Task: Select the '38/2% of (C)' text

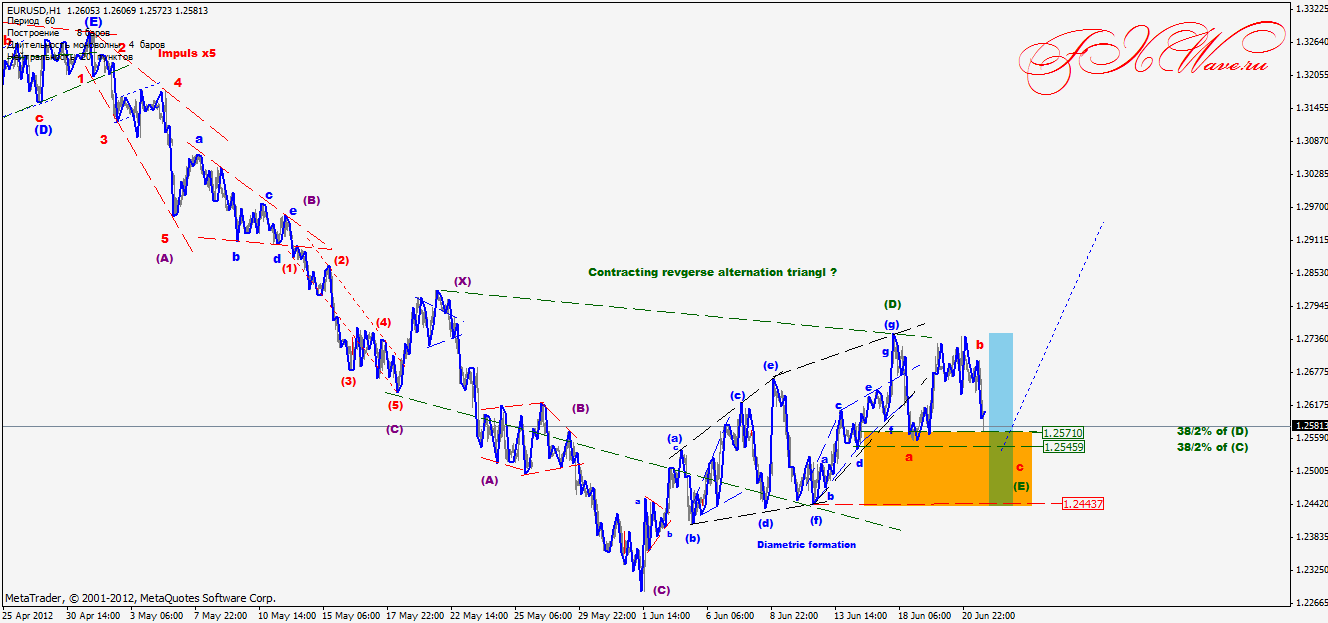Action: point(1212,447)
